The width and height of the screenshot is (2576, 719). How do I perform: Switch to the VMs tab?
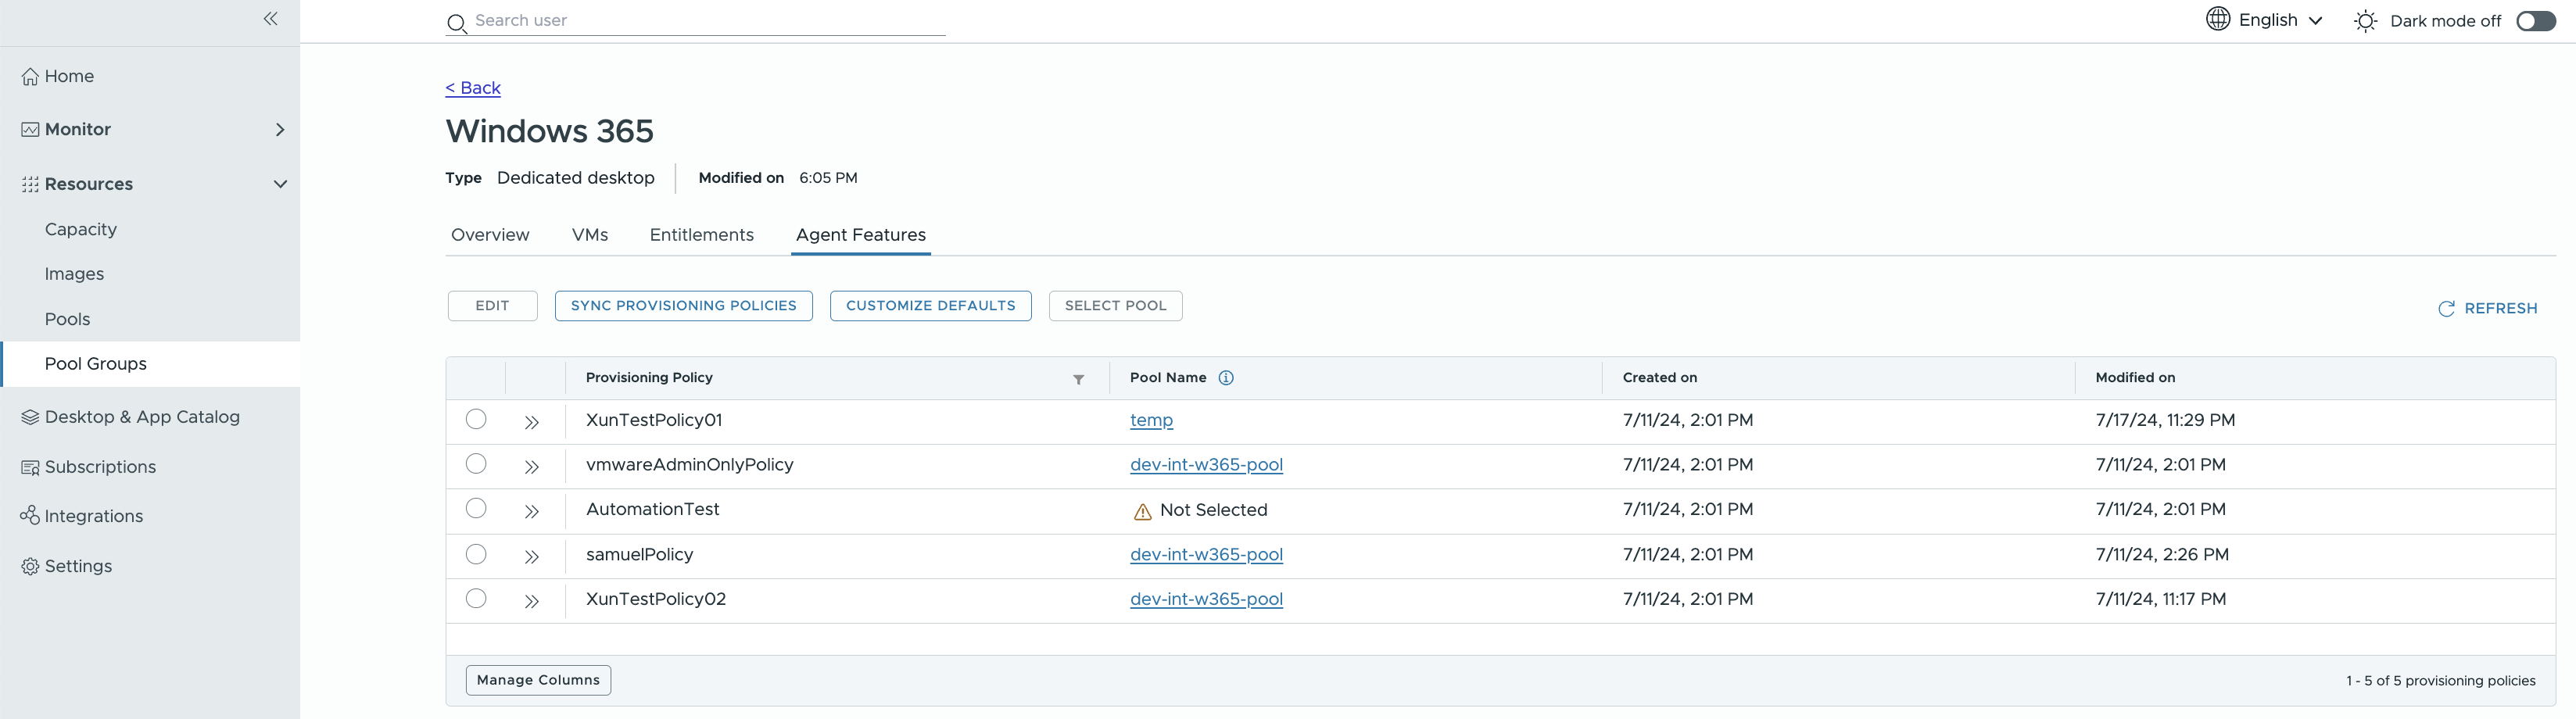point(590,235)
